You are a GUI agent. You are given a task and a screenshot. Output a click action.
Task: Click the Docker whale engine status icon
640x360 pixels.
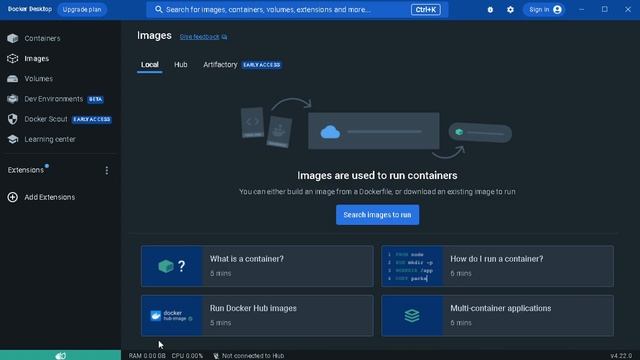60,356
